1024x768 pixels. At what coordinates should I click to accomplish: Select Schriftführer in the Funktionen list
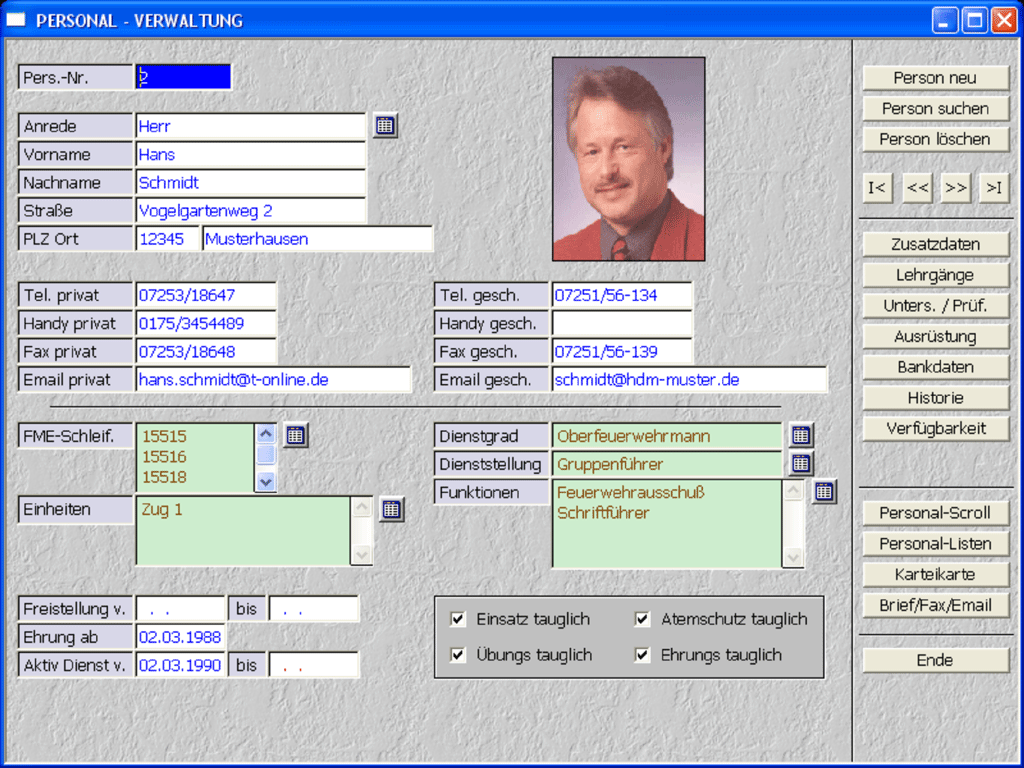pos(603,513)
